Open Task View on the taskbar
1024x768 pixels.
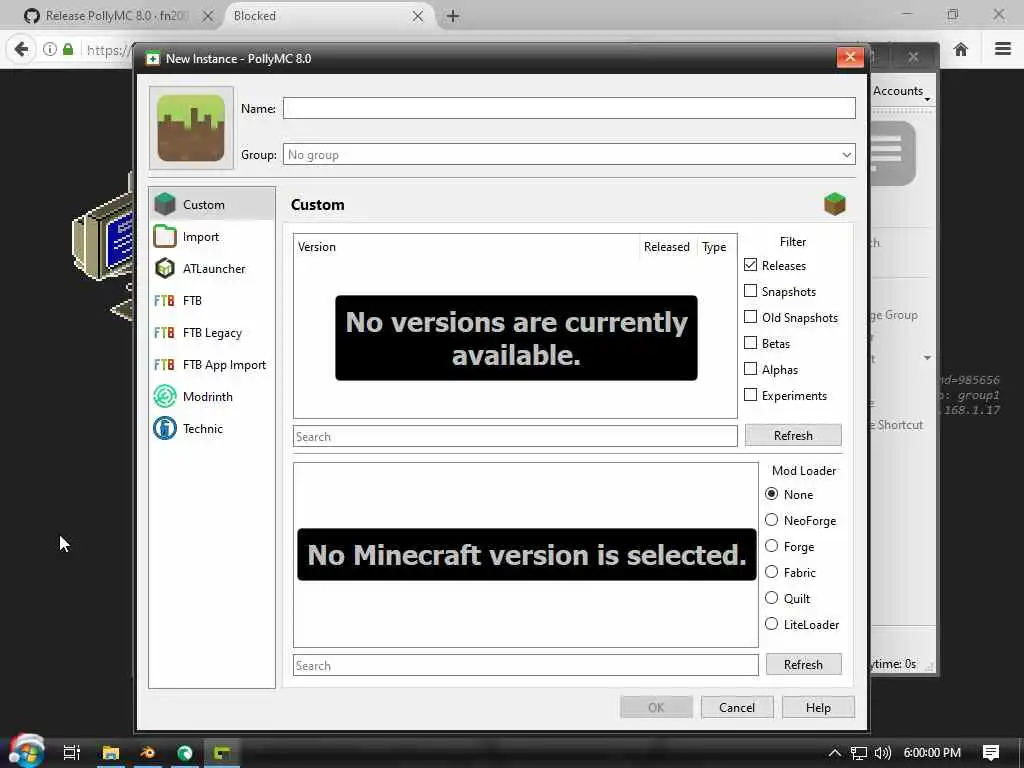click(71, 752)
